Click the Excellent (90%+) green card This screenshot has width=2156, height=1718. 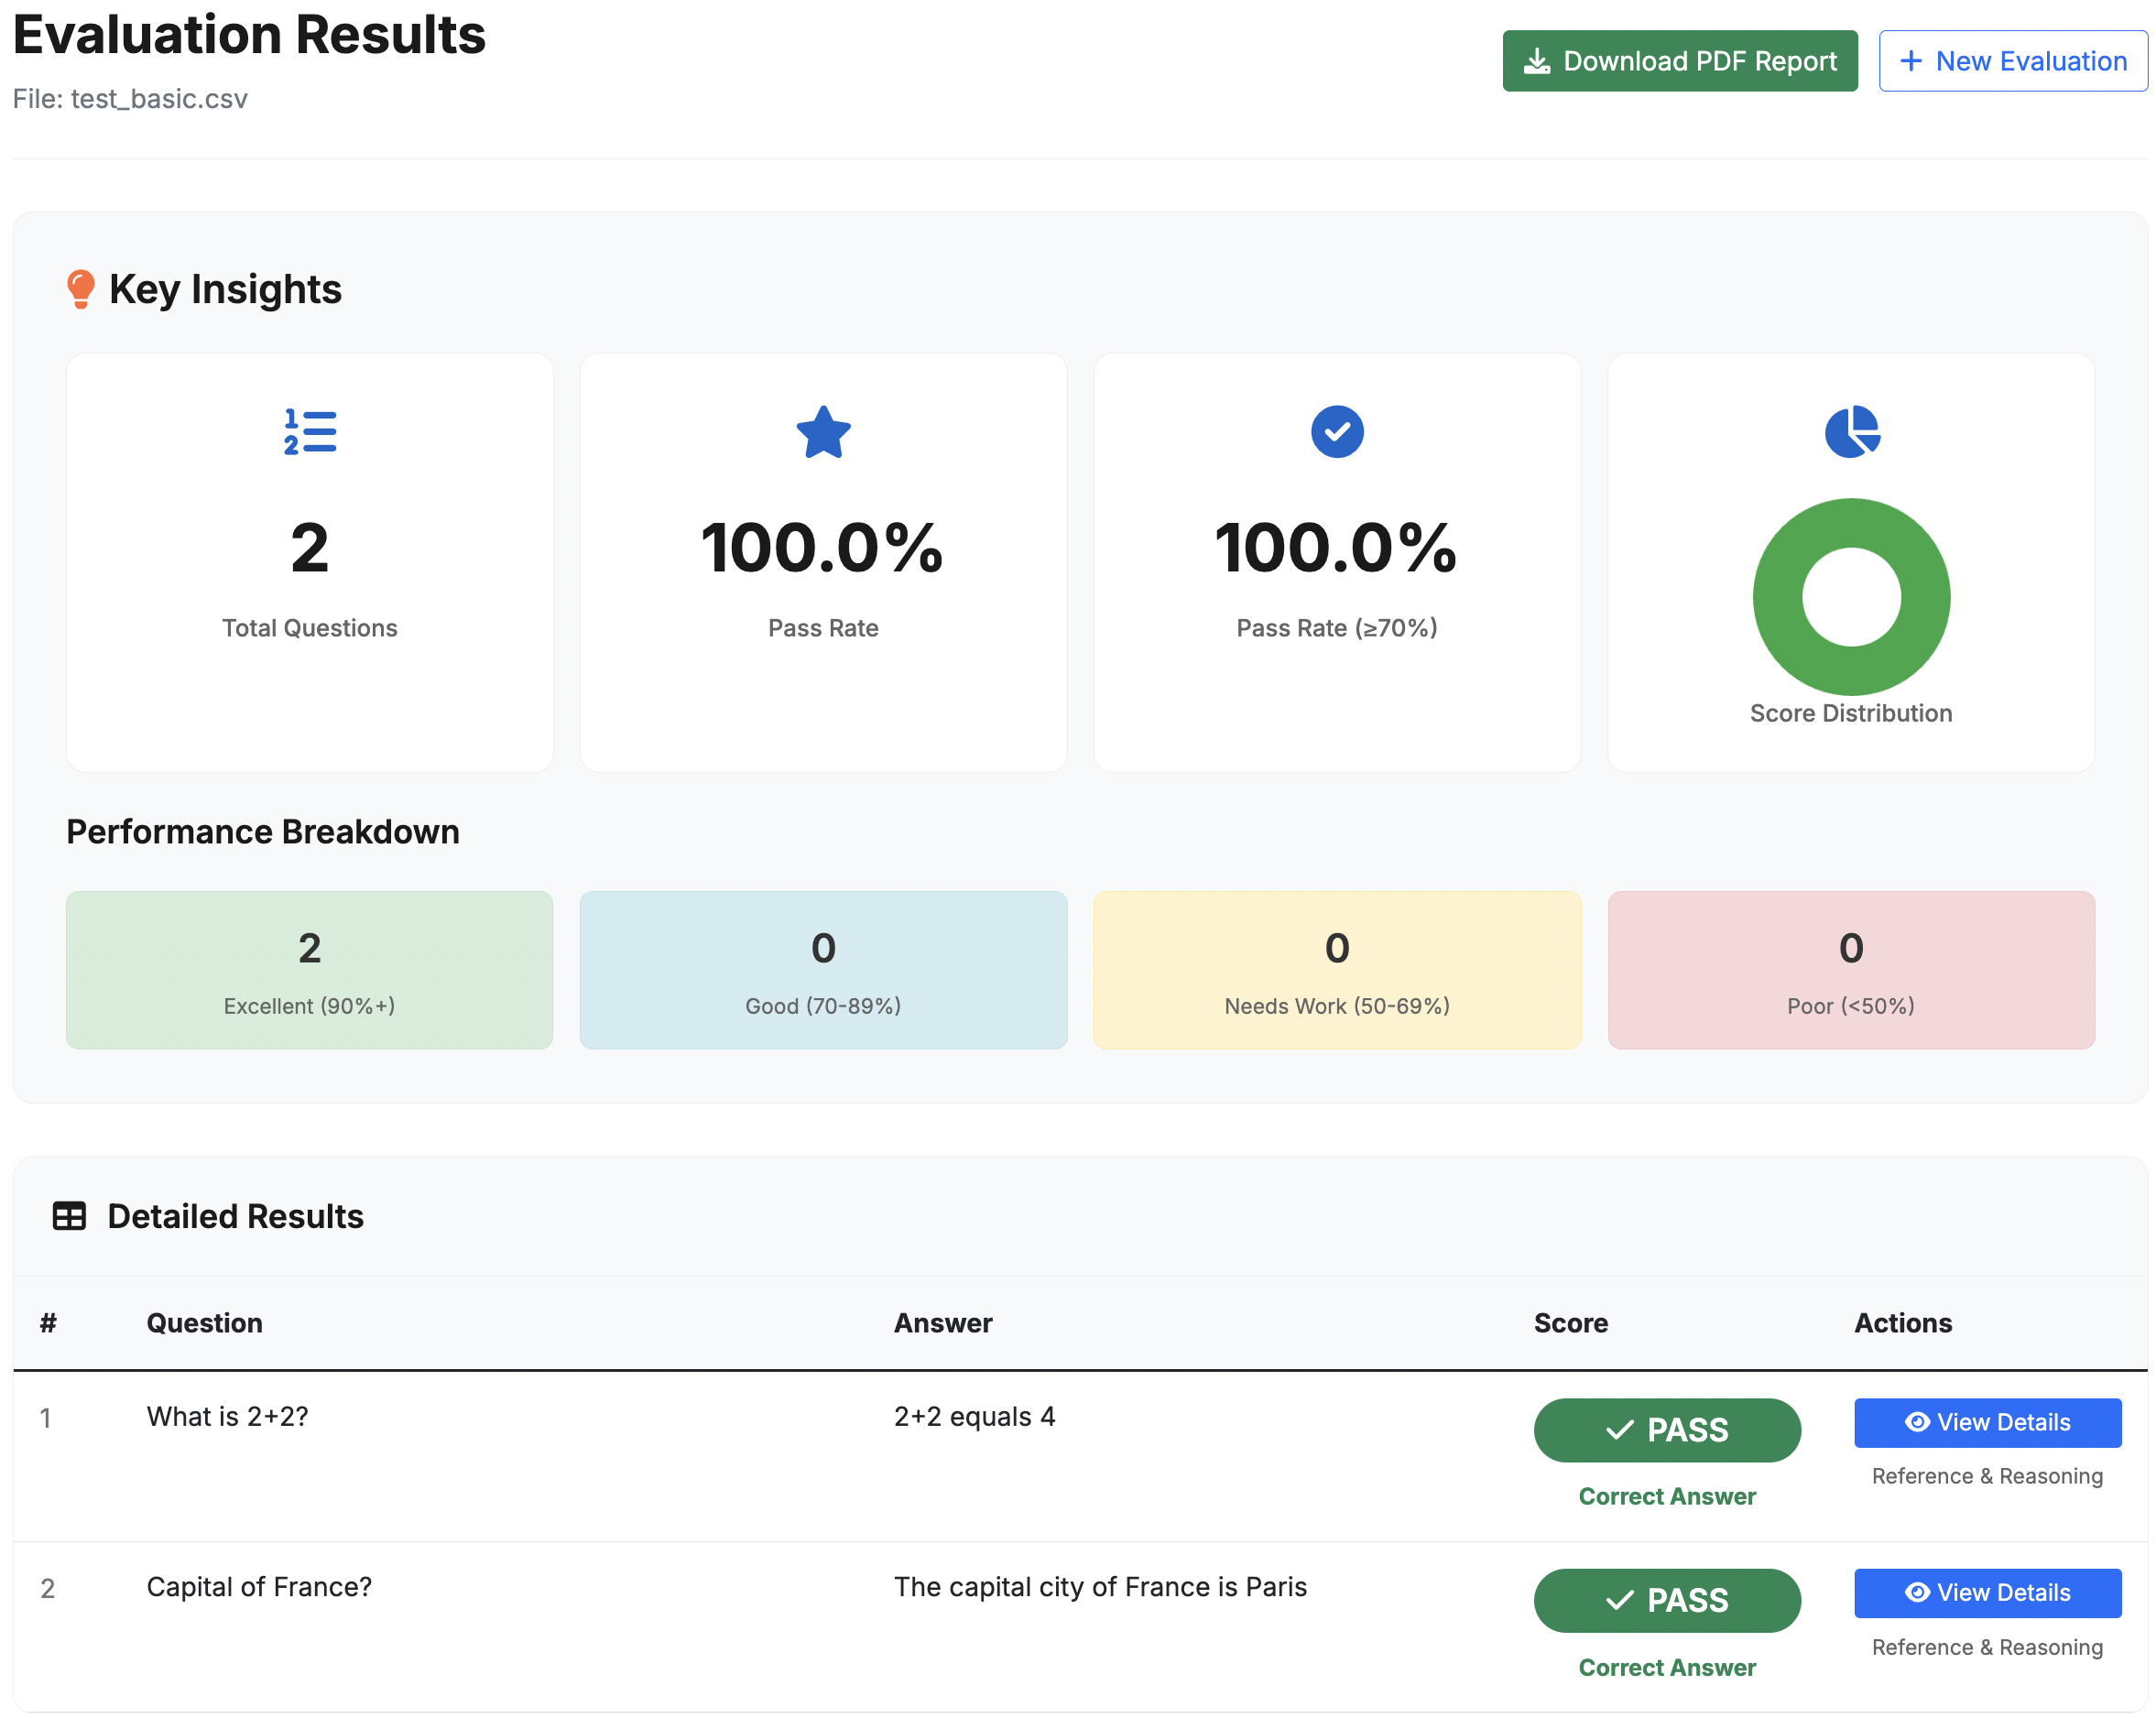310,970
